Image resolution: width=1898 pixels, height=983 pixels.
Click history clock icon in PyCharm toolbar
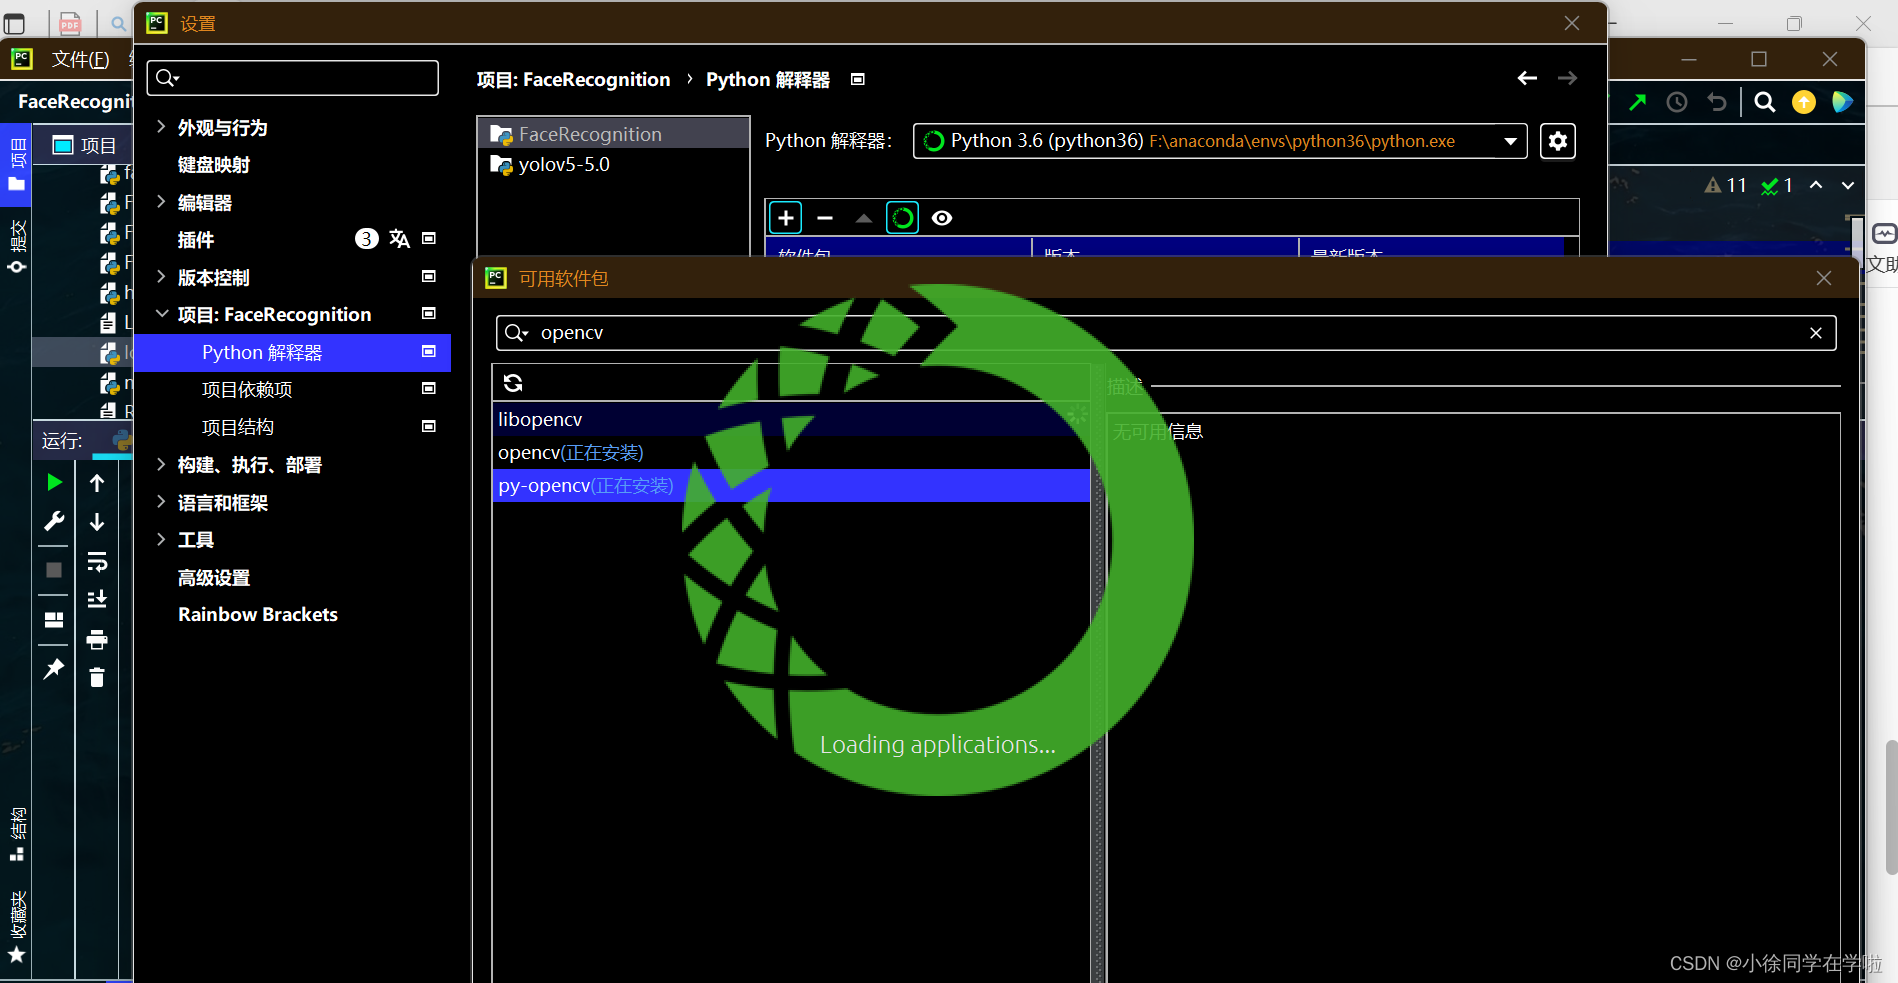(x=1677, y=102)
